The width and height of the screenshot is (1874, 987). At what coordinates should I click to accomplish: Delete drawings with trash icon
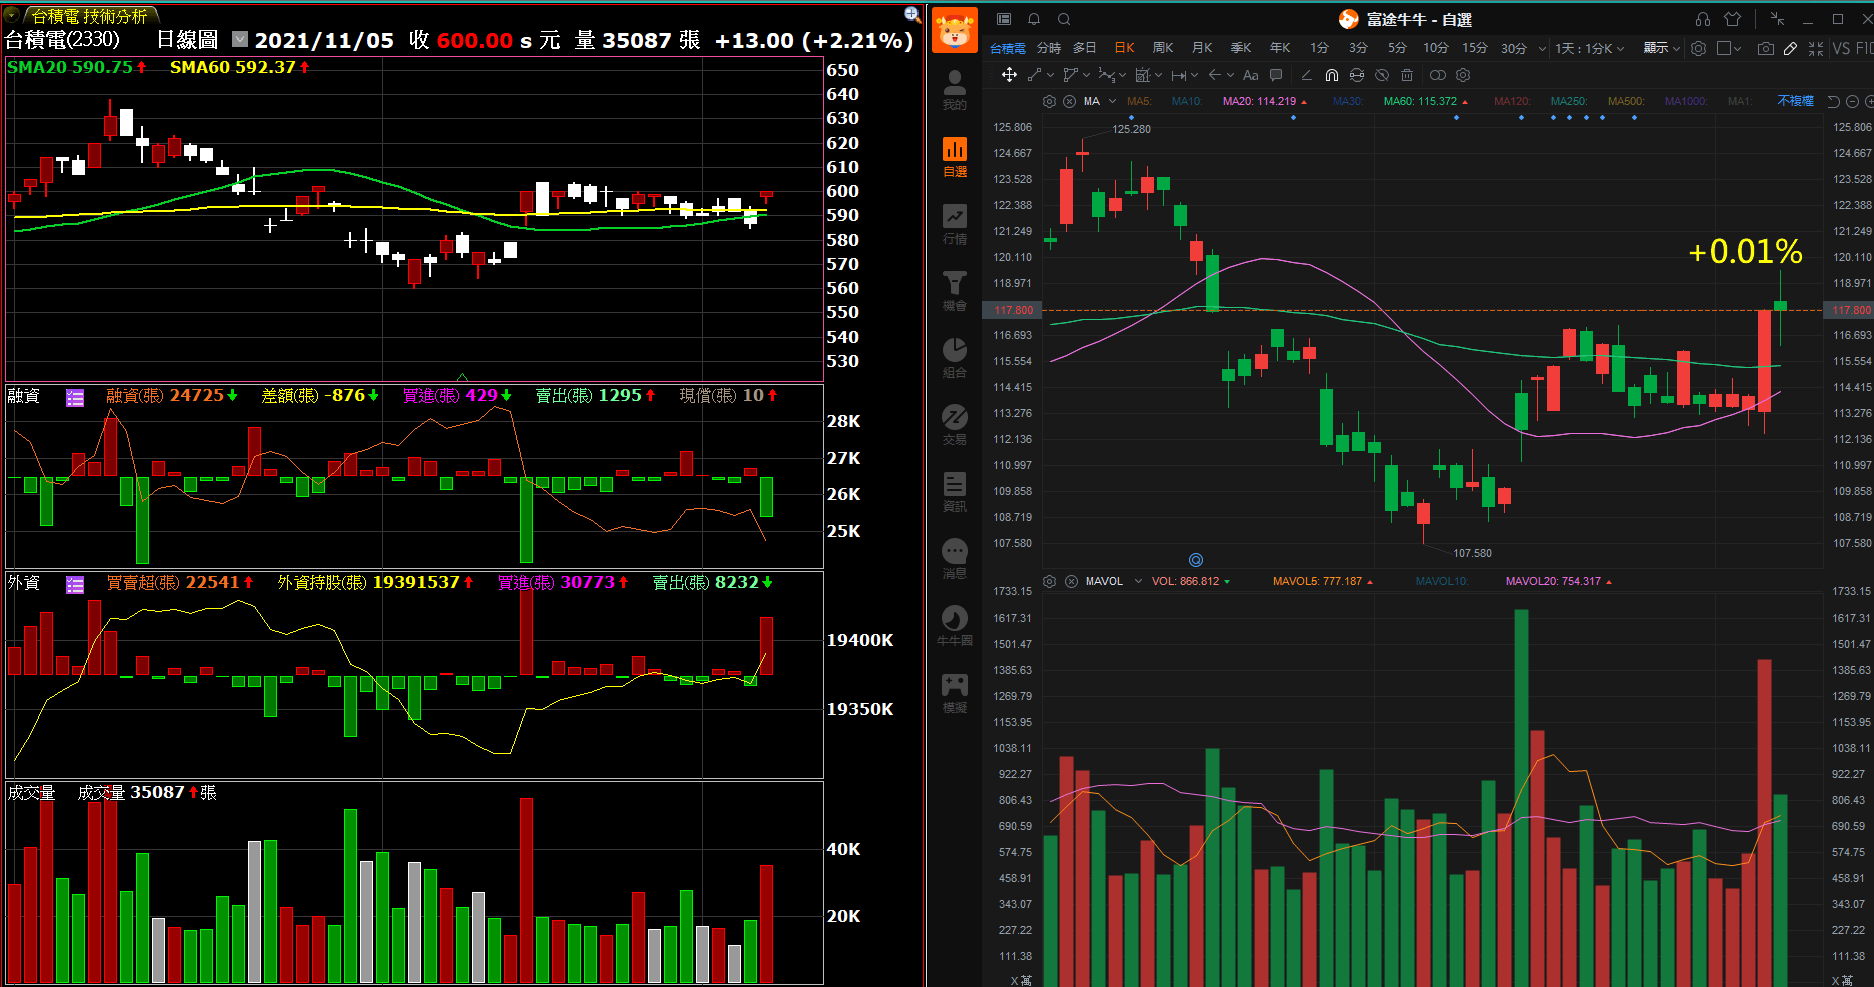click(1407, 75)
